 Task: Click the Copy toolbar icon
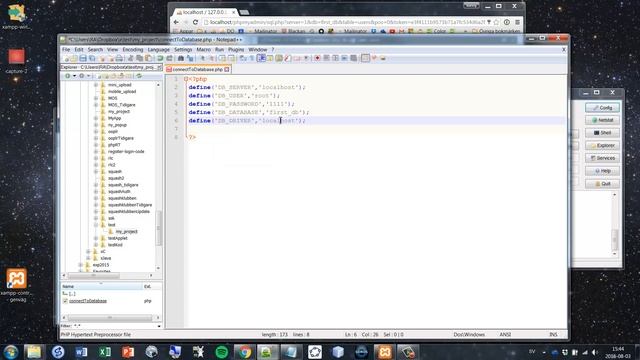click(x=140, y=58)
